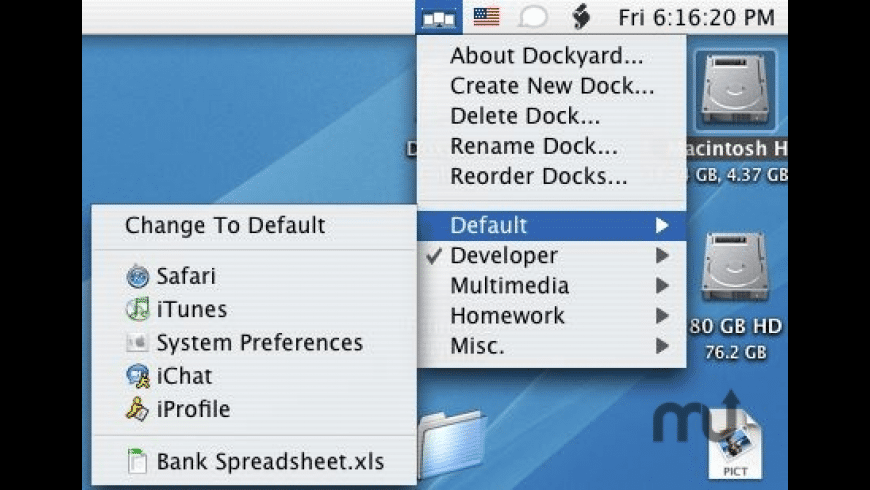Open the iChat speech bubble status icon
870x490 pixels.
pos(533,17)
